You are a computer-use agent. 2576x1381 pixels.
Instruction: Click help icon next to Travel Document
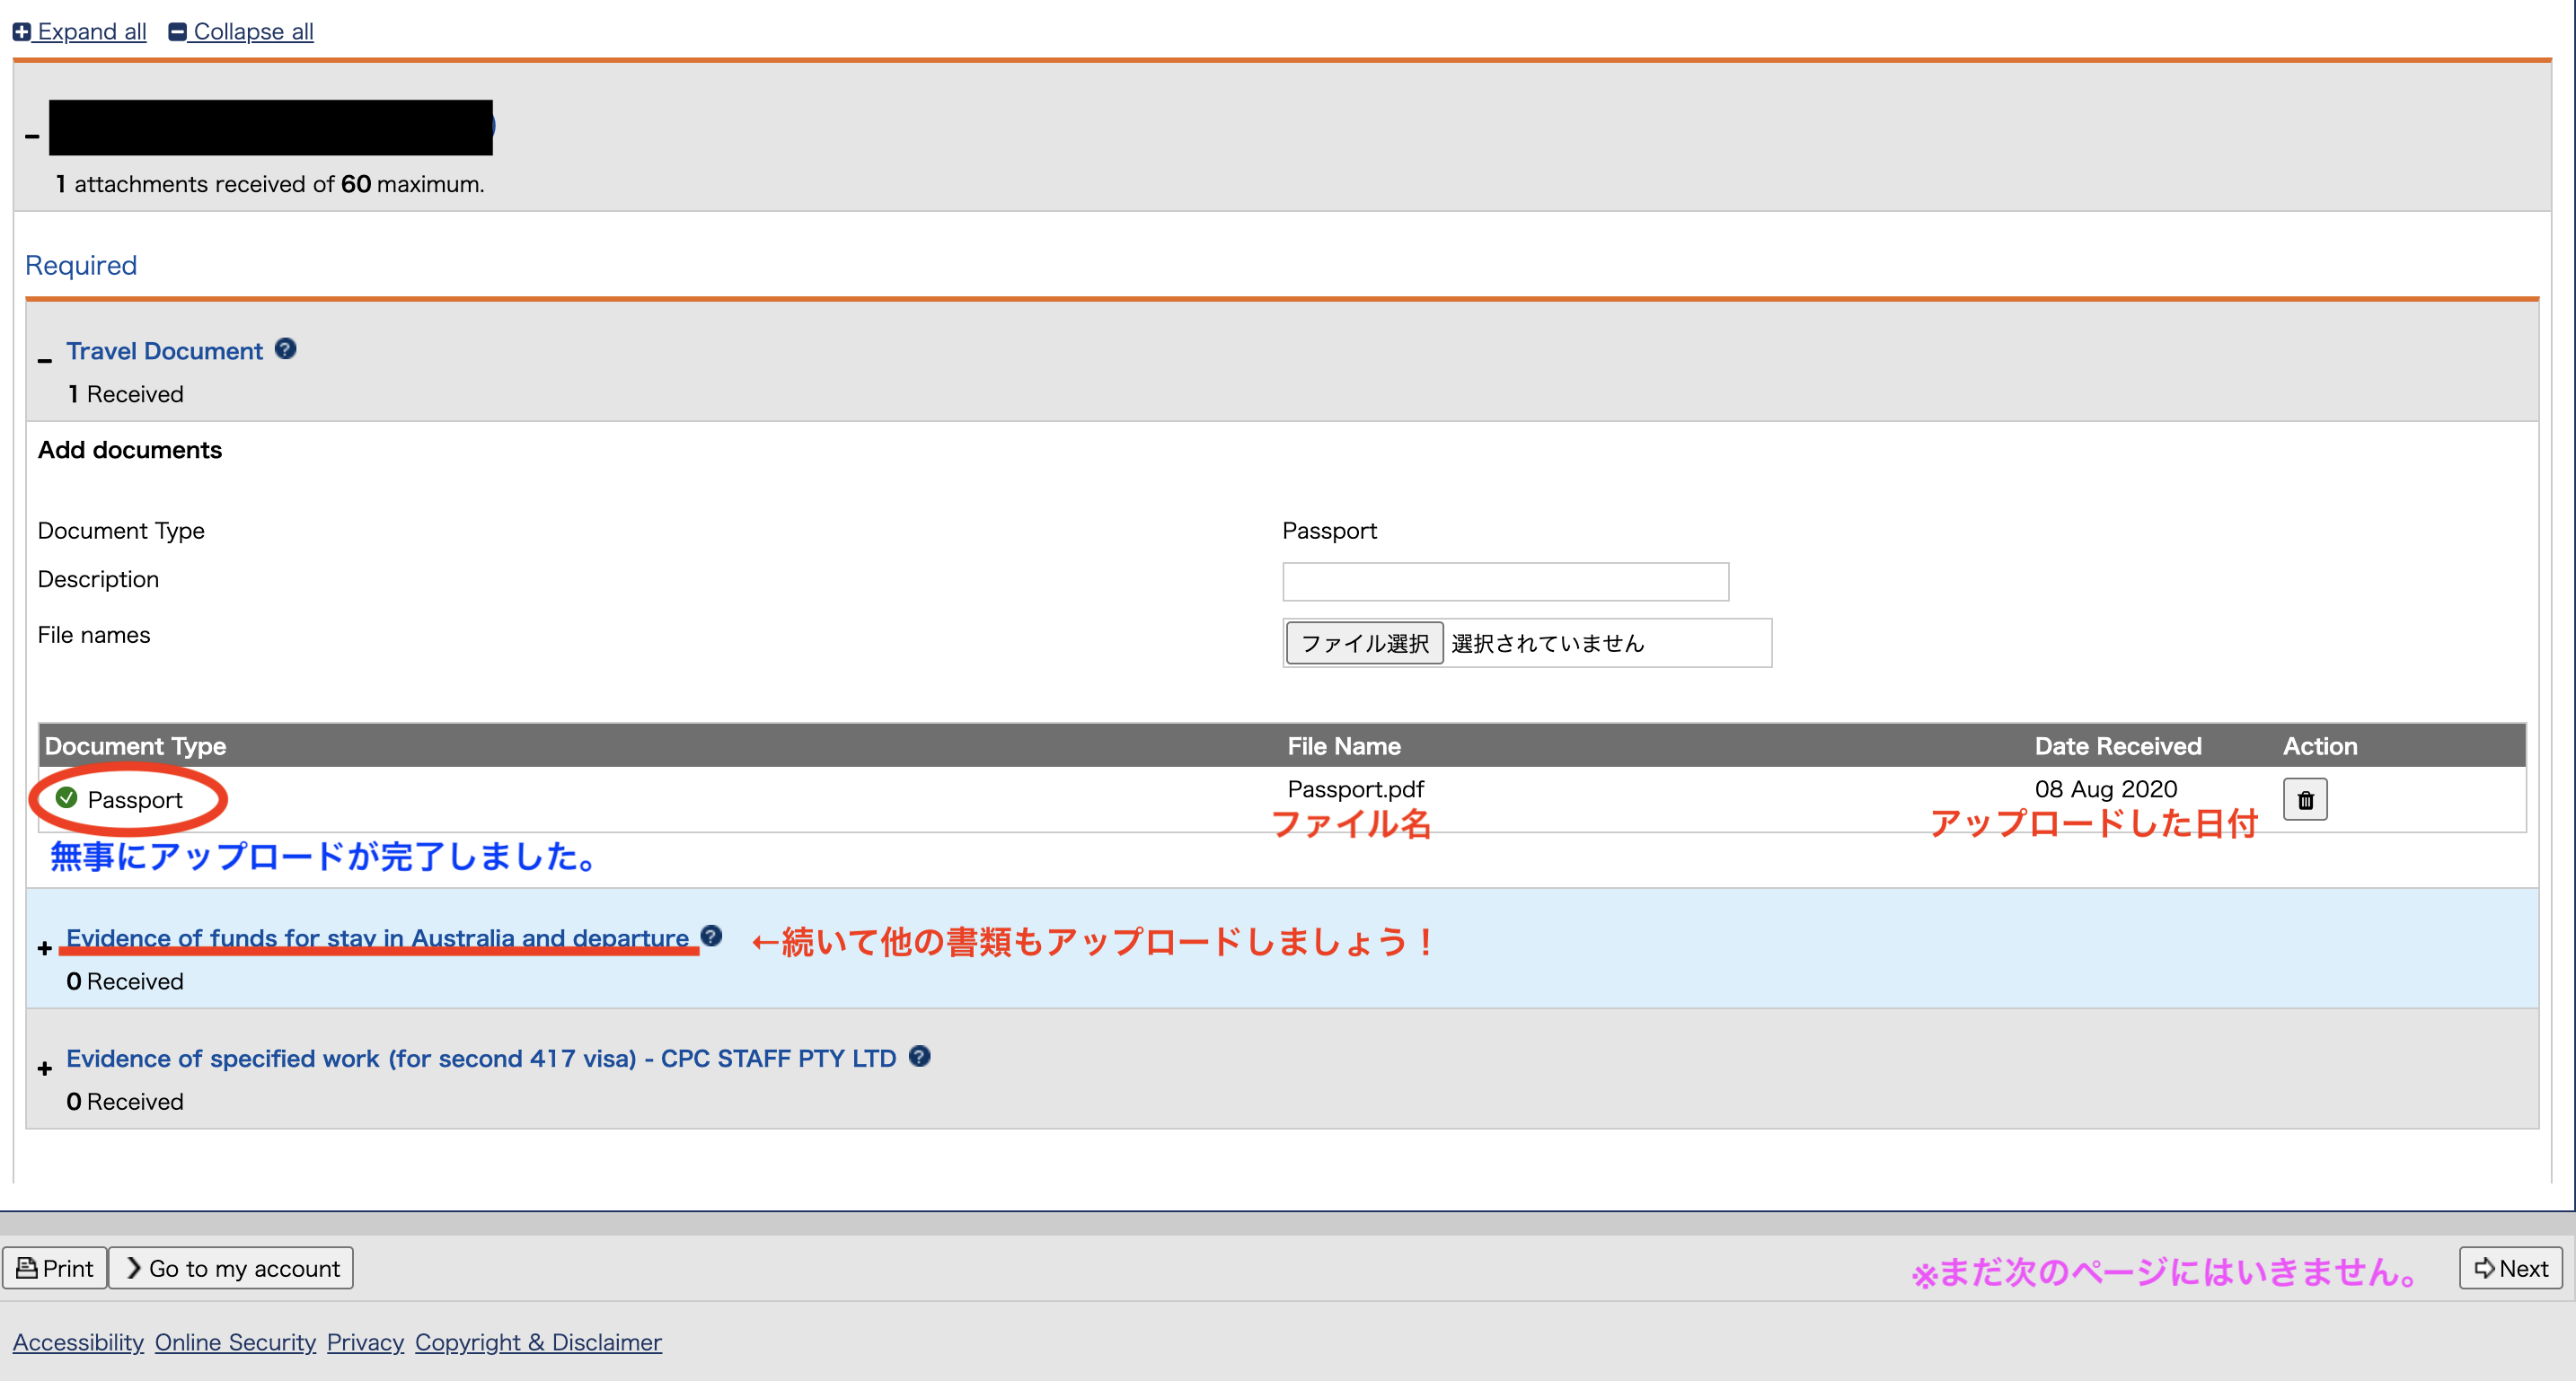click(285, 349)
